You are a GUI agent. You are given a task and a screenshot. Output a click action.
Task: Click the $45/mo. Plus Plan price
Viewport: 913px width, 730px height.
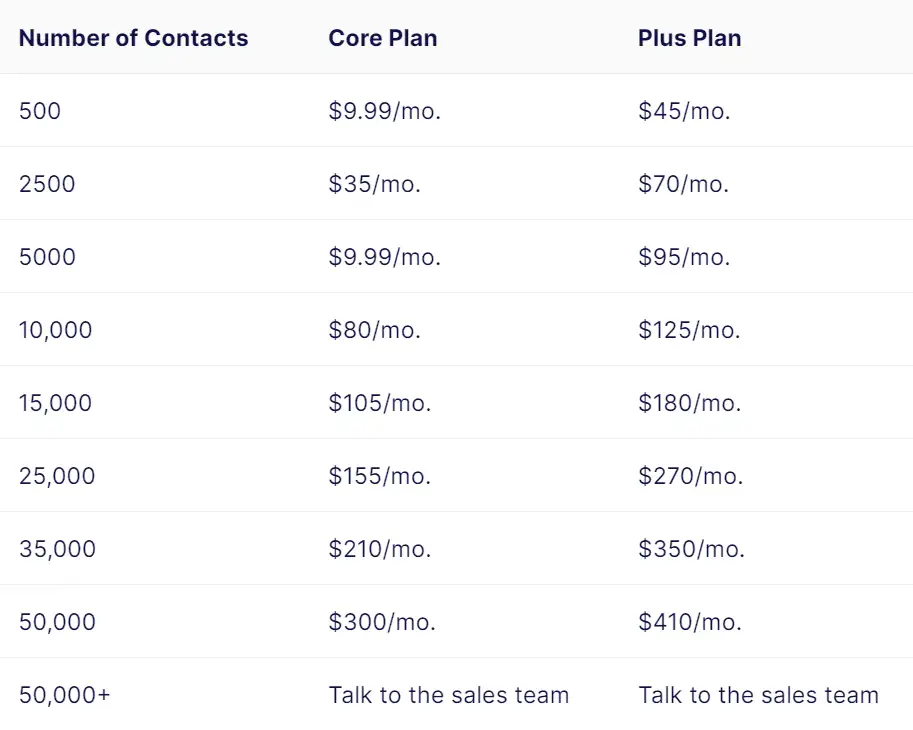(684, 111)
